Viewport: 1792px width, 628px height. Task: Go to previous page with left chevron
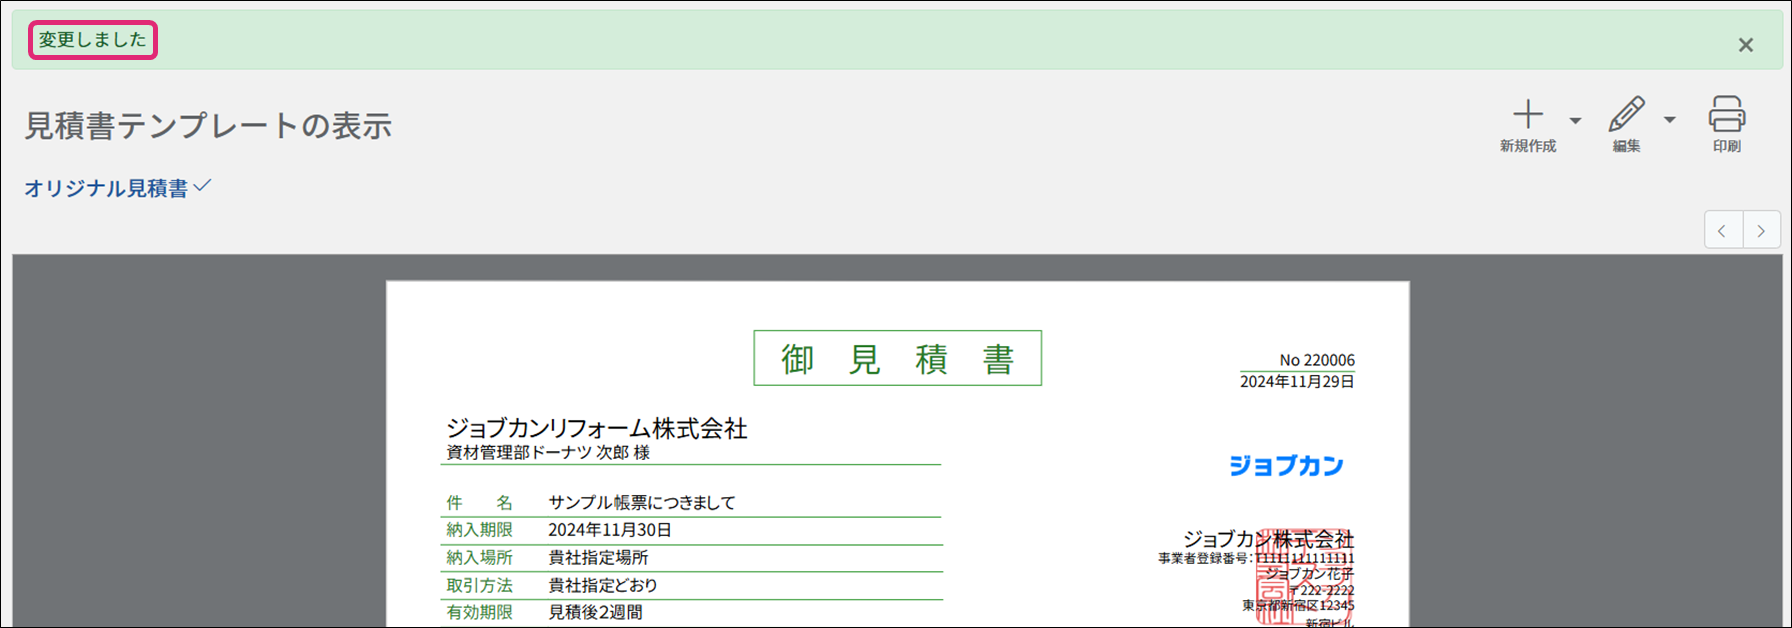1722,231
